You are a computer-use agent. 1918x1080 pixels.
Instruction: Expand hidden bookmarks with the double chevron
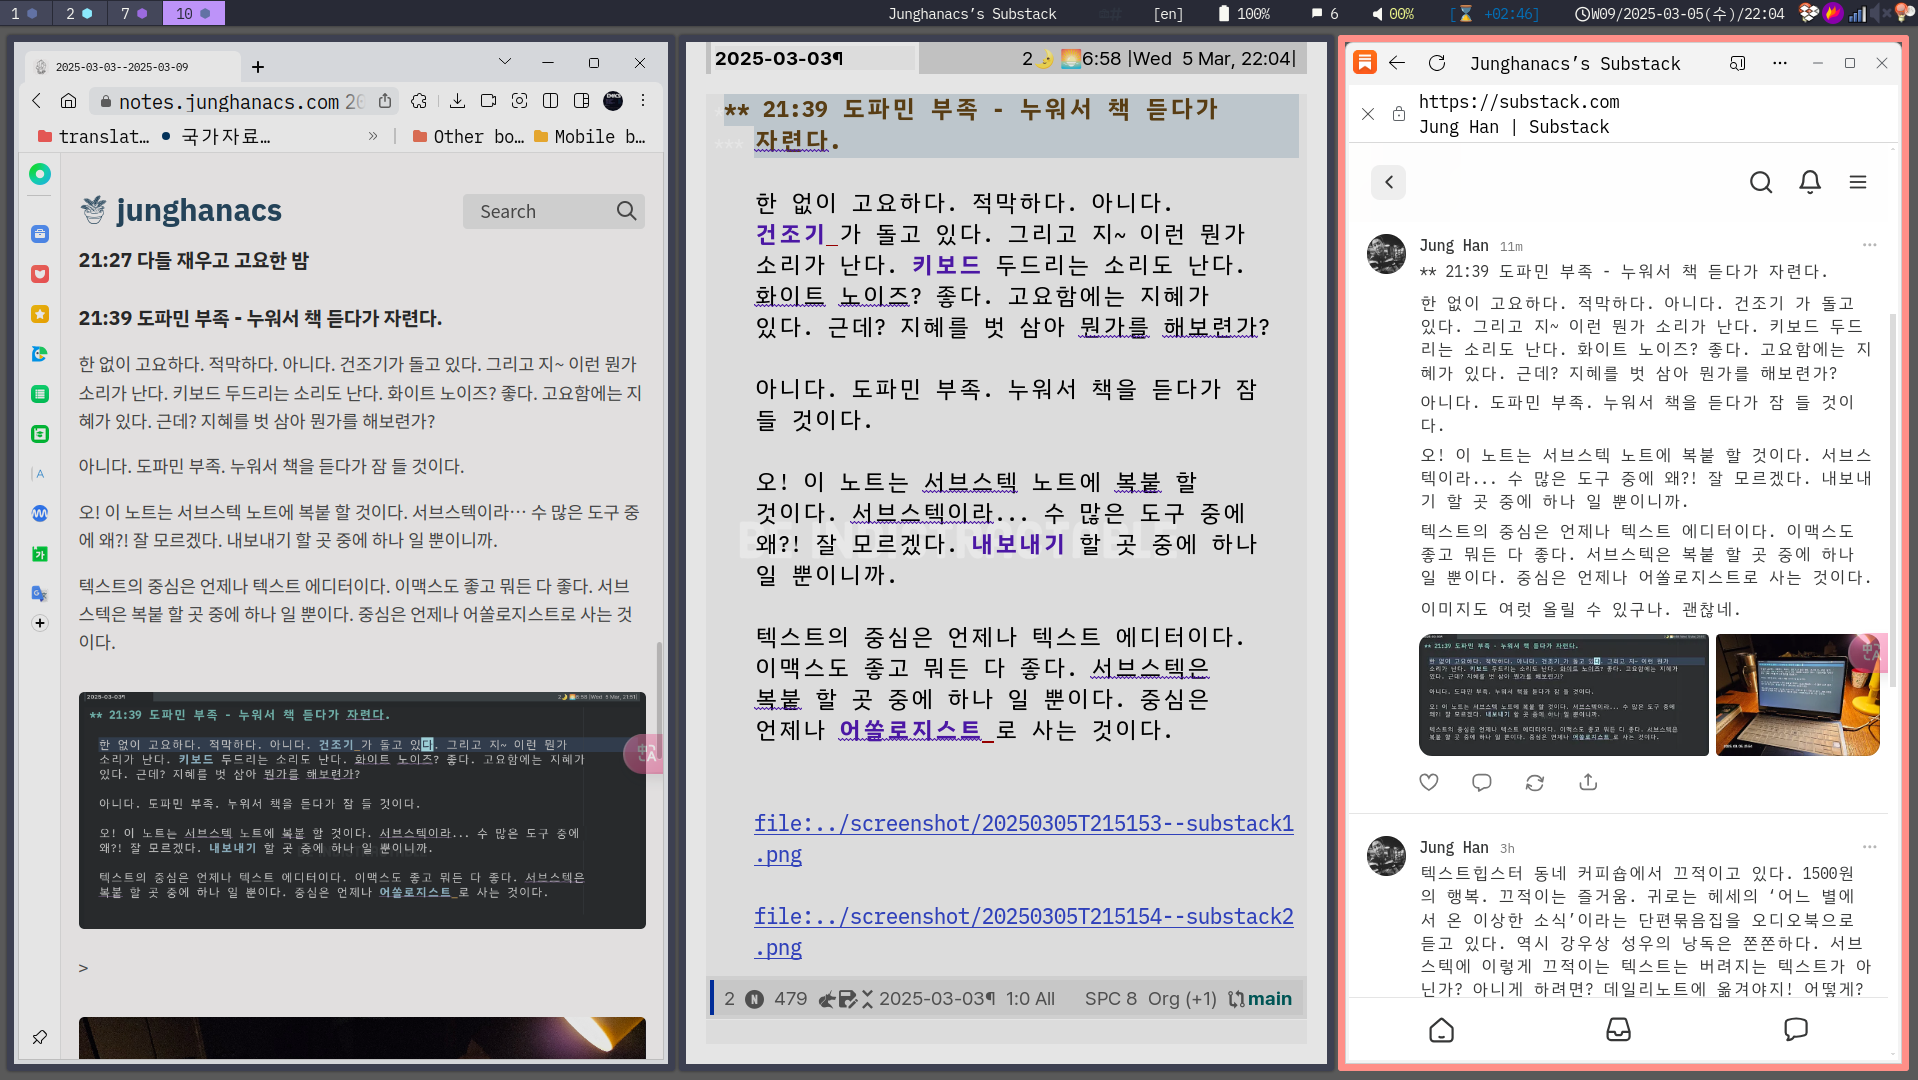[x=373, y=136]
